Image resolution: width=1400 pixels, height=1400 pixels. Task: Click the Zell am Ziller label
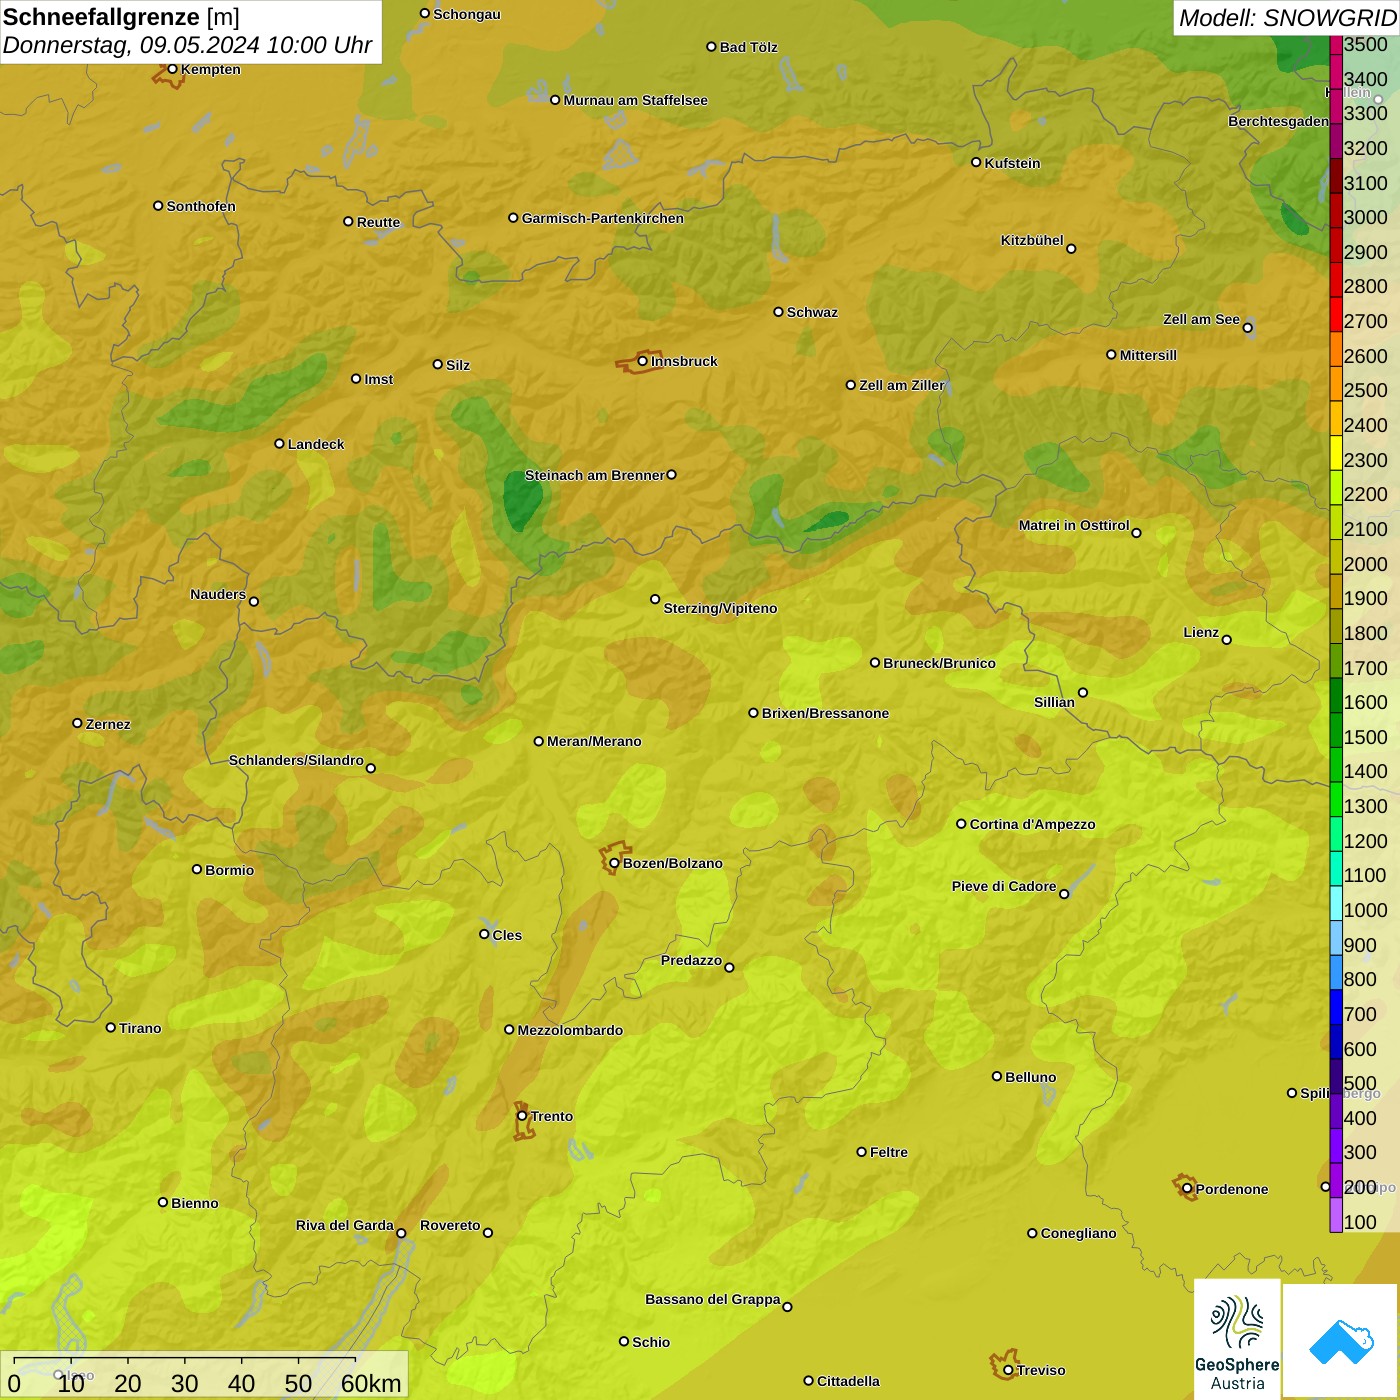pyautogui.click(x=902, y=385)
